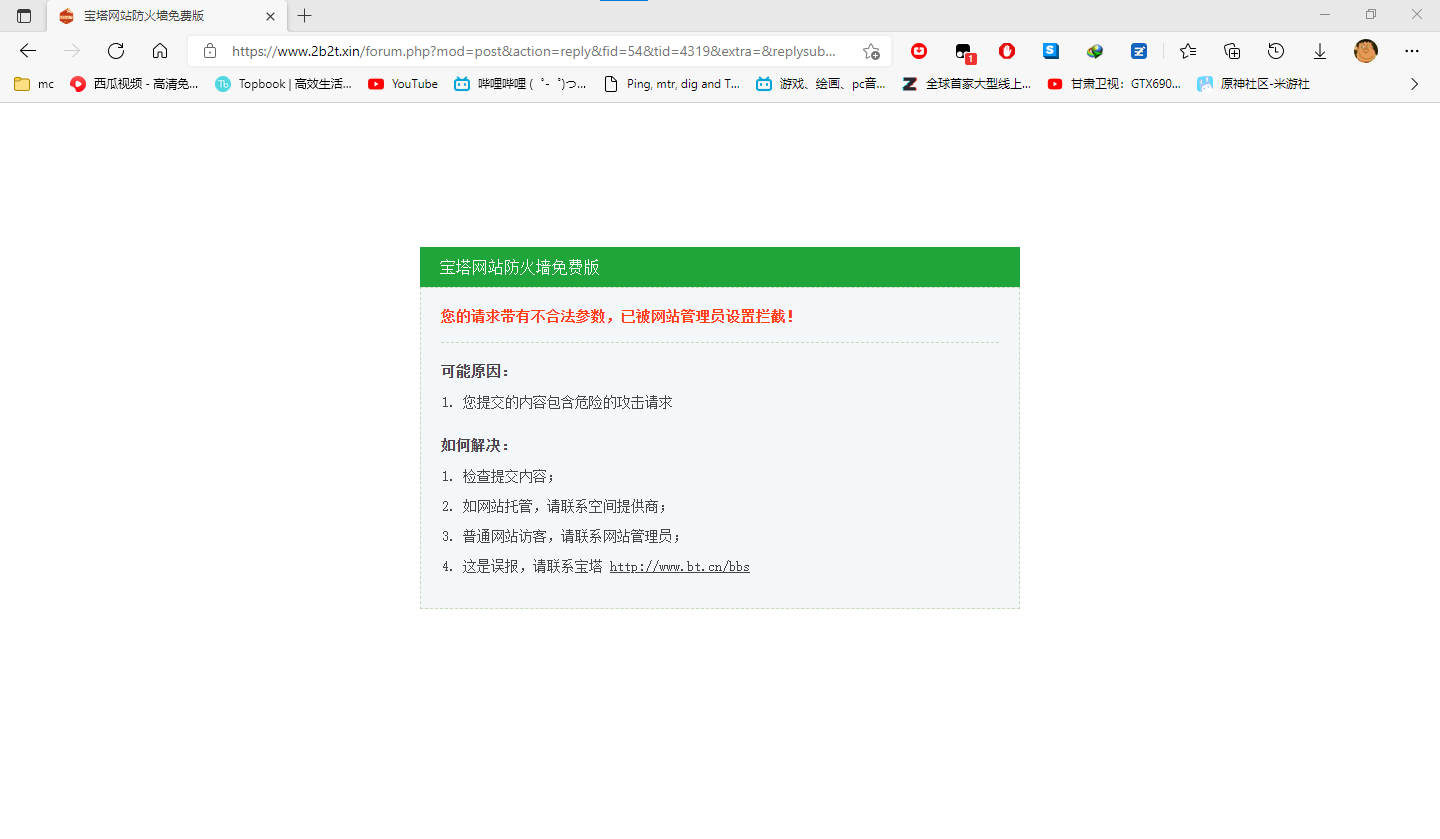
Task: Go to the browser home page
Action: 160,51
